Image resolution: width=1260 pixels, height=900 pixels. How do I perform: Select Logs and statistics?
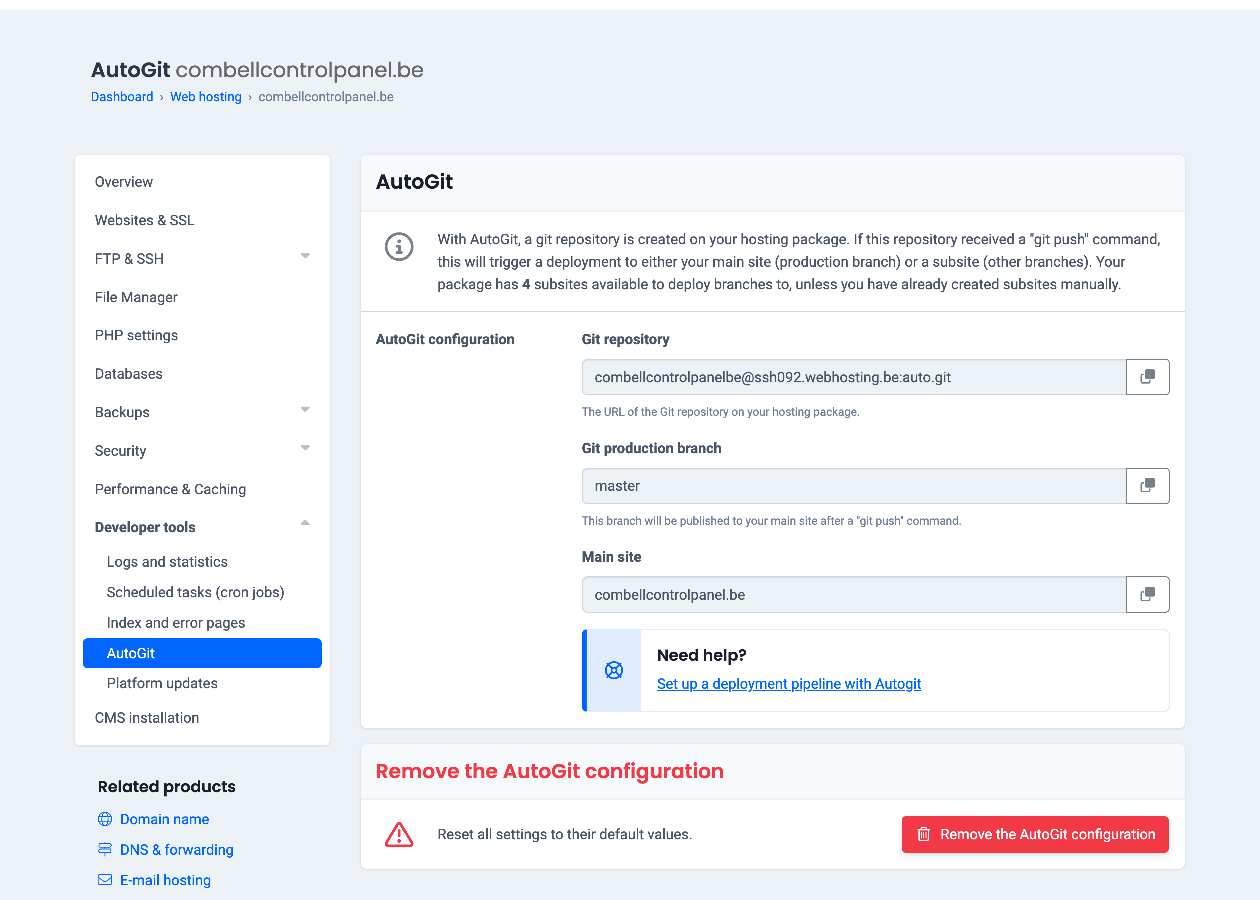(x=167, y=562)
